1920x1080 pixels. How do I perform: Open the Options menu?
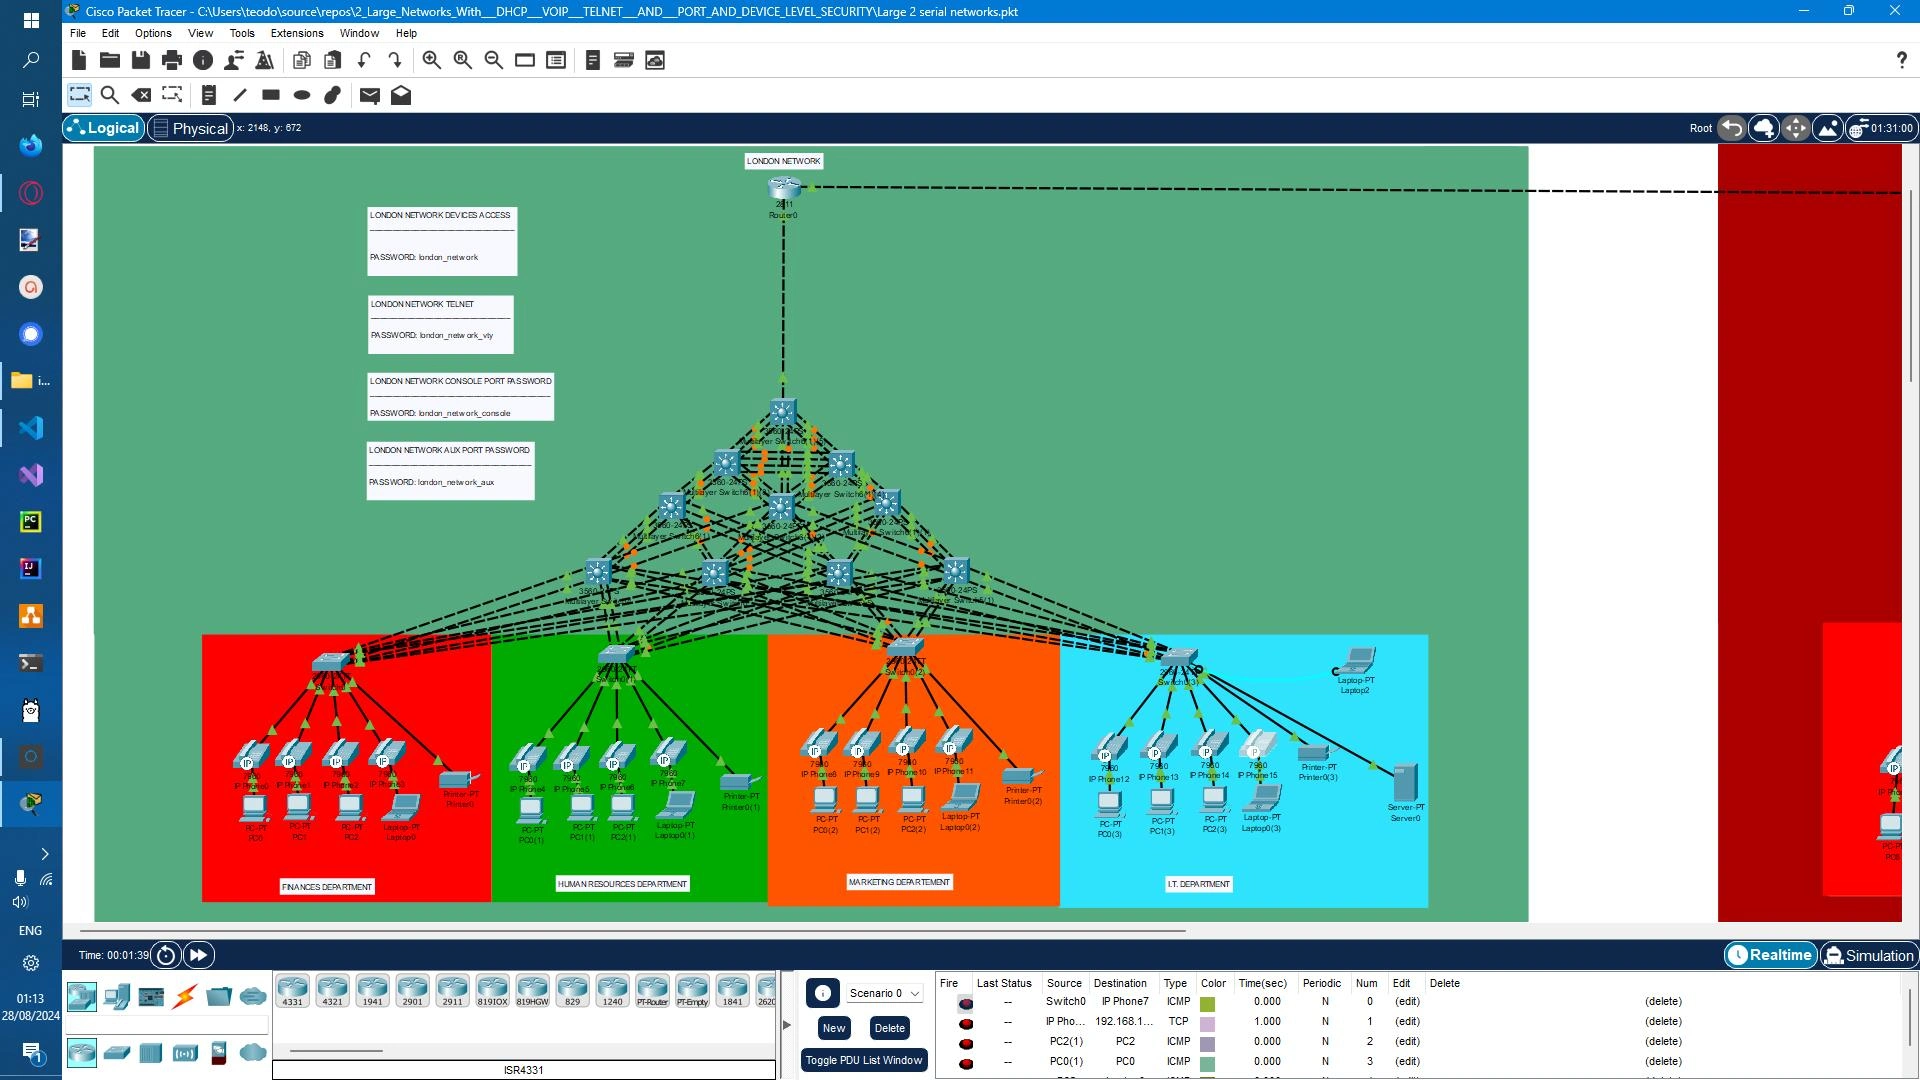[x=153, y=33]
